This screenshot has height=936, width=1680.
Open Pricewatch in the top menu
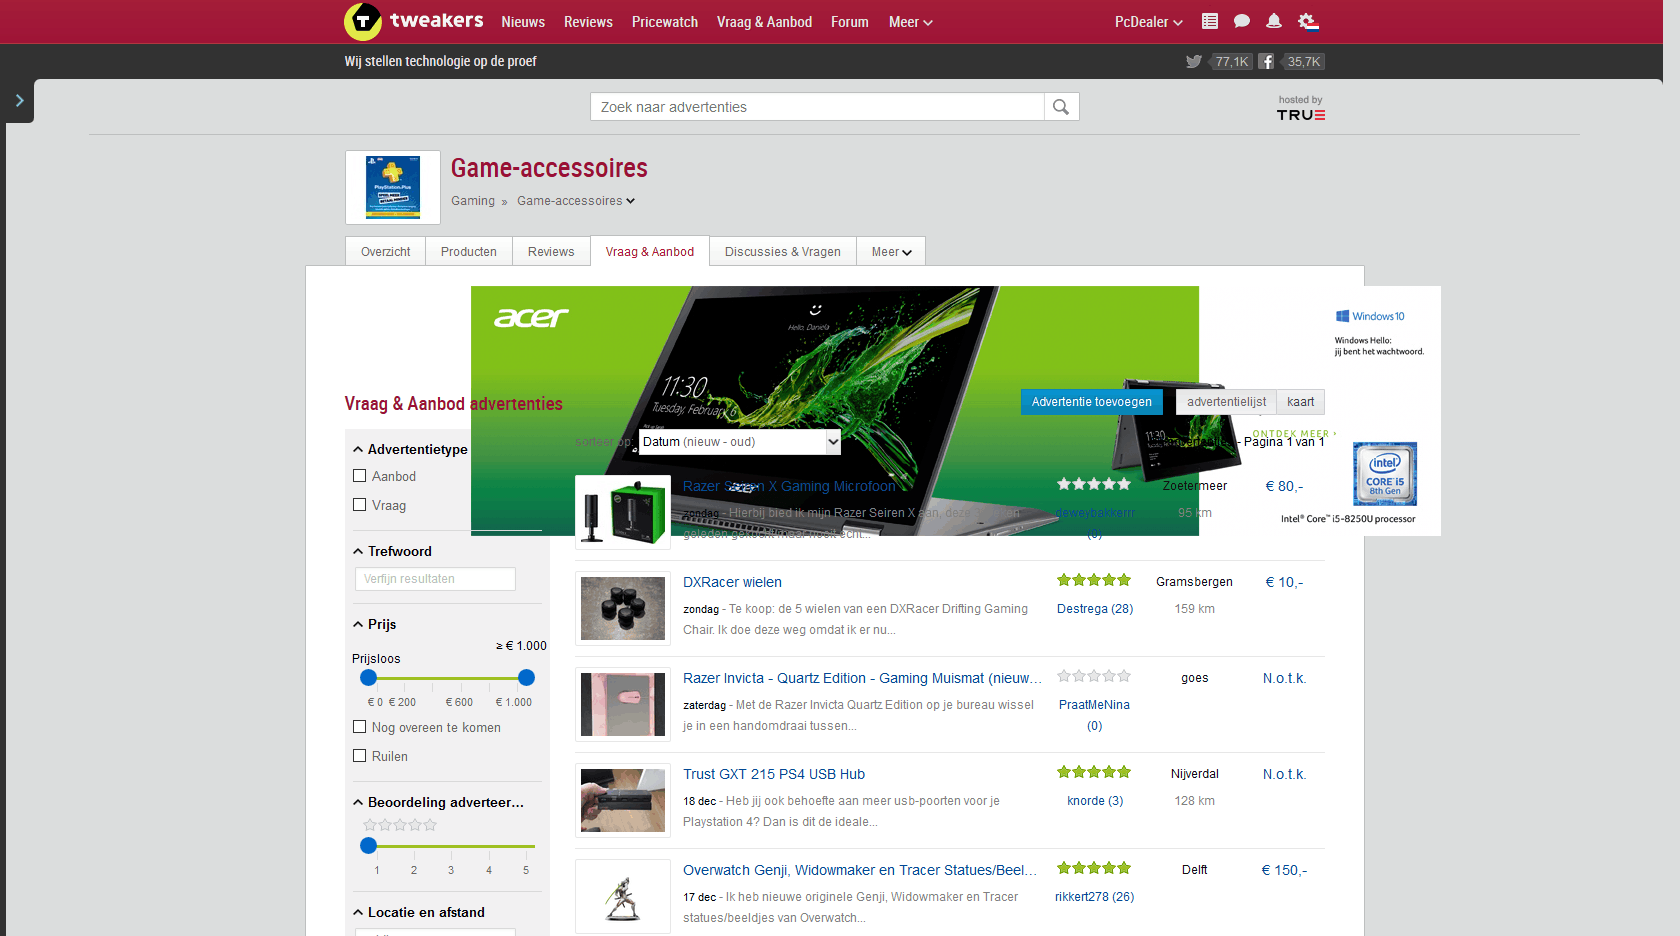click(x=665, y=22)
